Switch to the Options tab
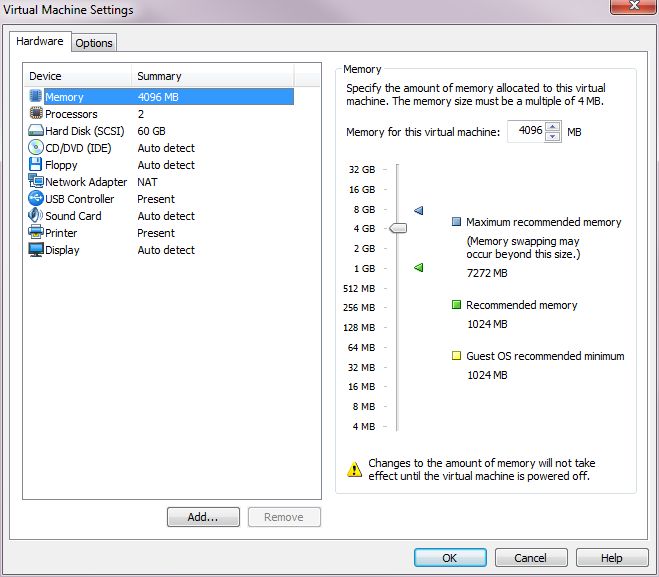659x577 pixels. (94, 43)
